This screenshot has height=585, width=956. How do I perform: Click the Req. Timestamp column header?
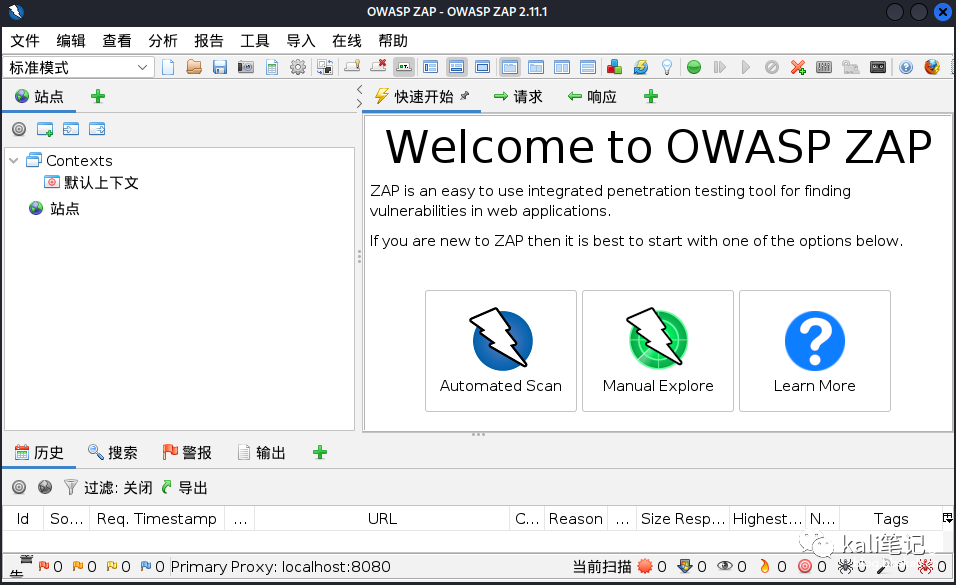pos(157,519)
